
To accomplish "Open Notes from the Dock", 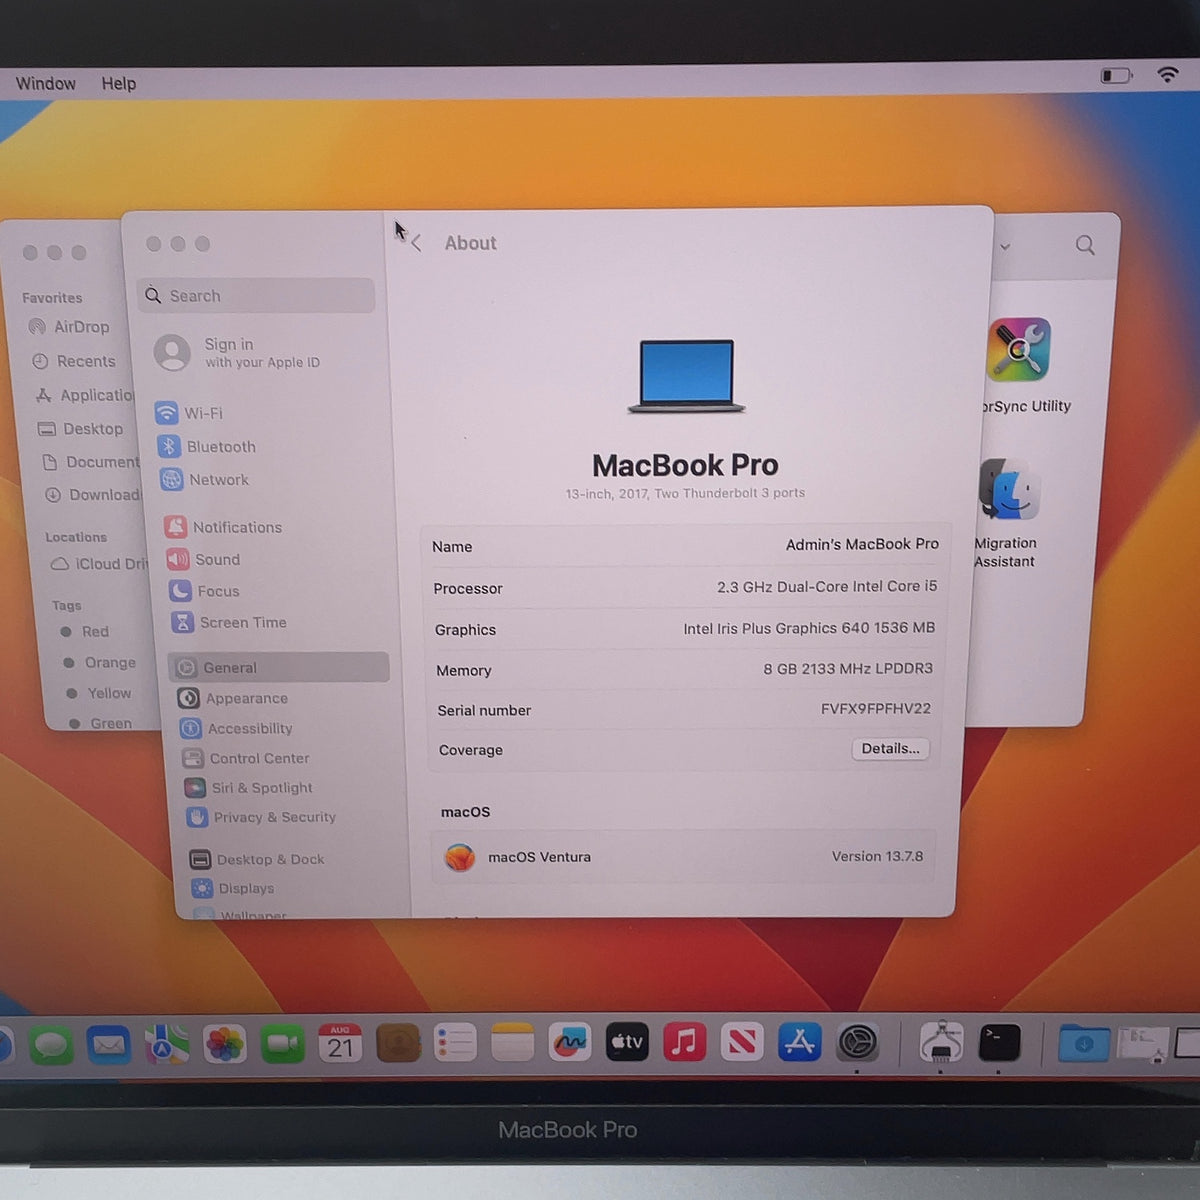I will tap(512, 1044).
